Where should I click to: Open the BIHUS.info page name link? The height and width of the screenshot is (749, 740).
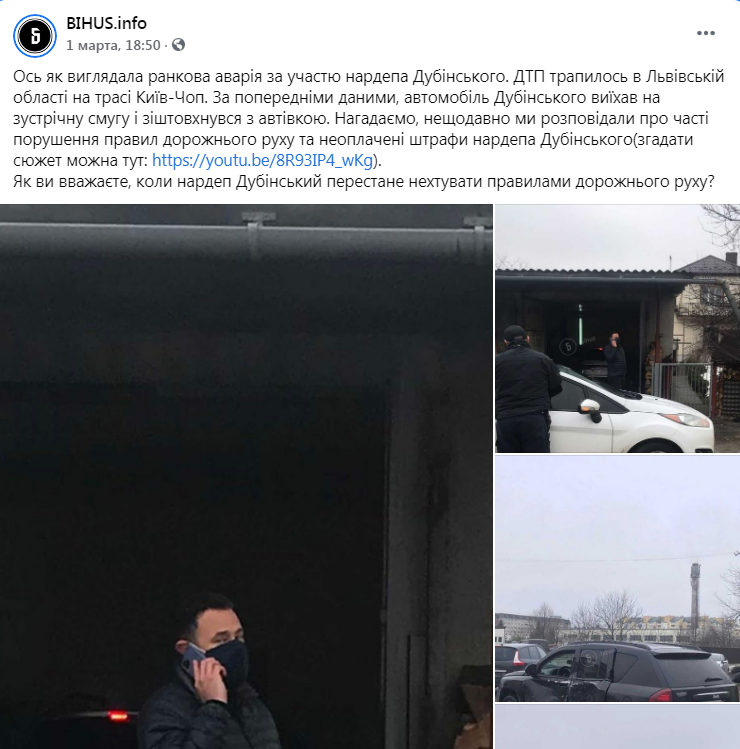tap(106, 22)
